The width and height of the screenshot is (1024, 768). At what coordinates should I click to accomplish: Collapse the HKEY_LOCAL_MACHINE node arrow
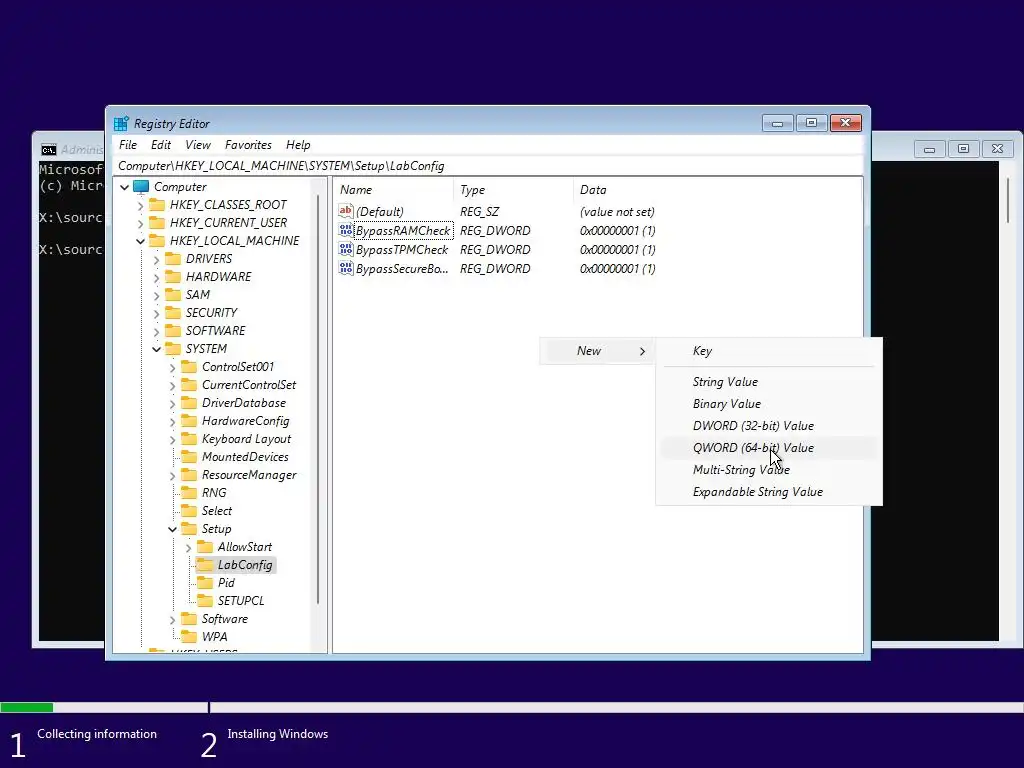pos(140,241)
